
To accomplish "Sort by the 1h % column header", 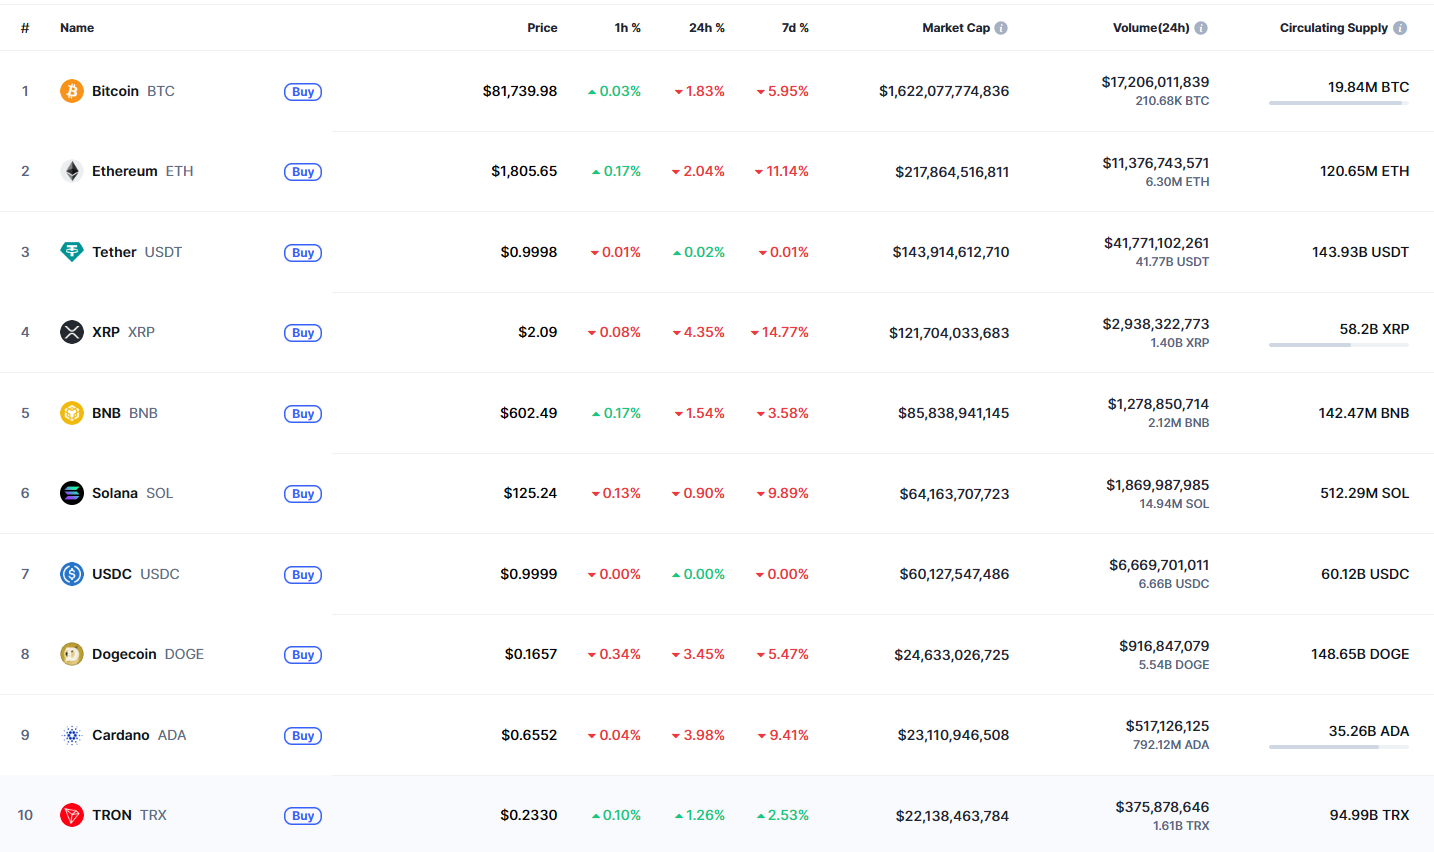I will (628, 28).
